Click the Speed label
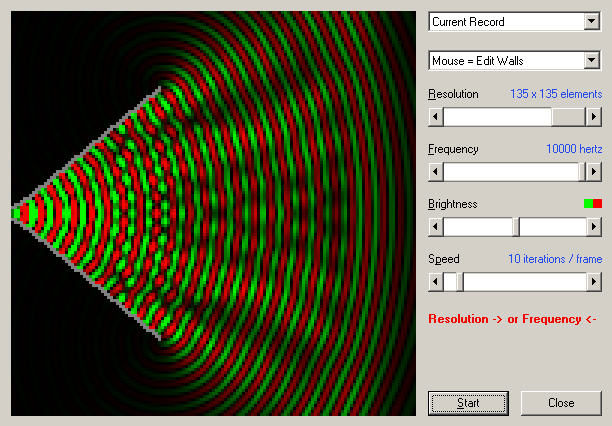612x426 pixels. click(x=444, y=259)
